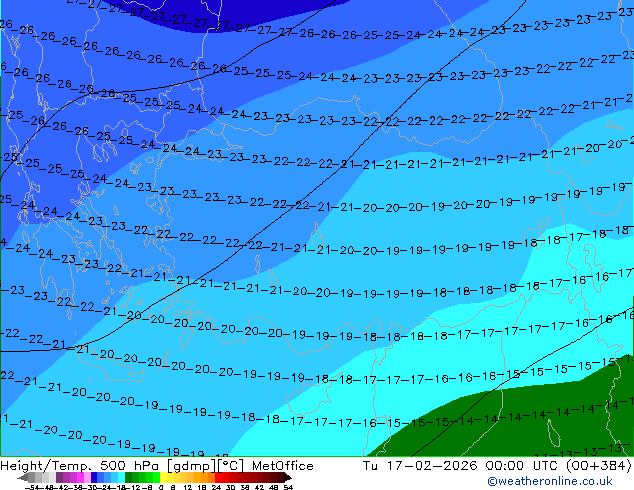
Task: Click the '(00+384)' forecast offset text
Action: (600, 466)
